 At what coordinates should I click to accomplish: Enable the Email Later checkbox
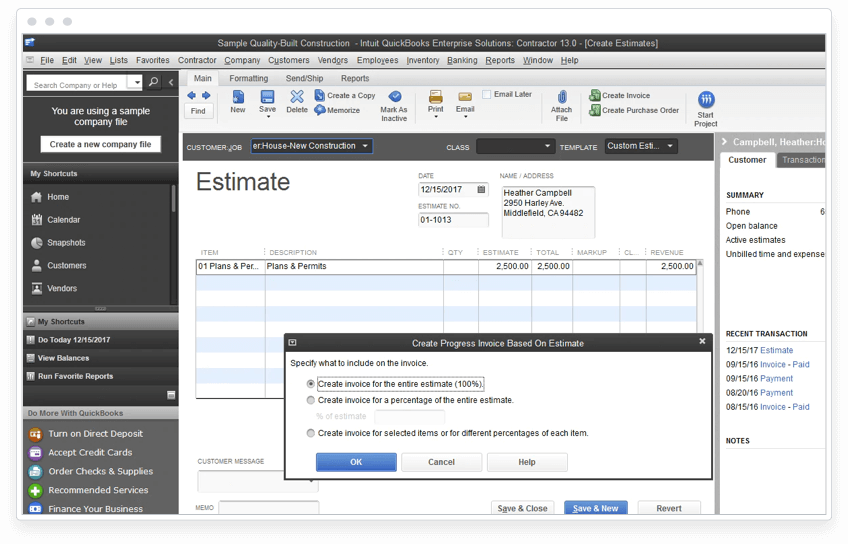click(487, 95)
